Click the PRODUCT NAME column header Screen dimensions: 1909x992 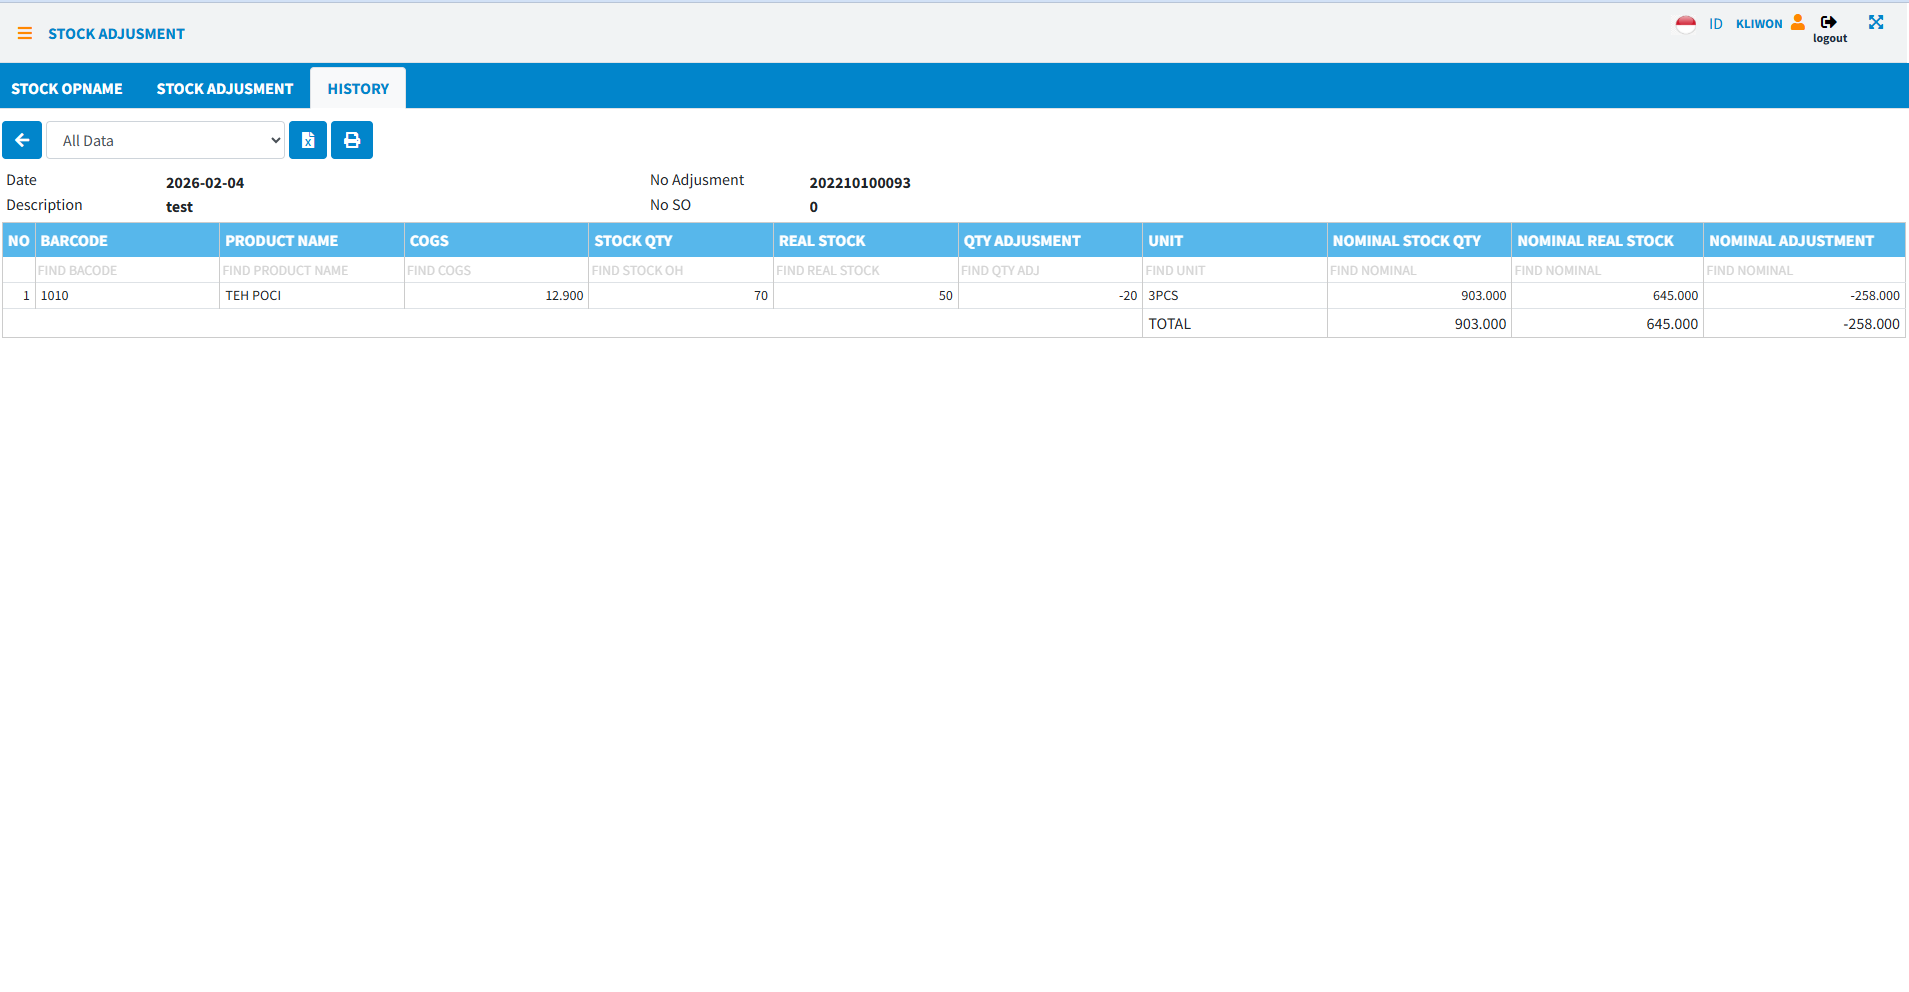(x=312, y=241)
